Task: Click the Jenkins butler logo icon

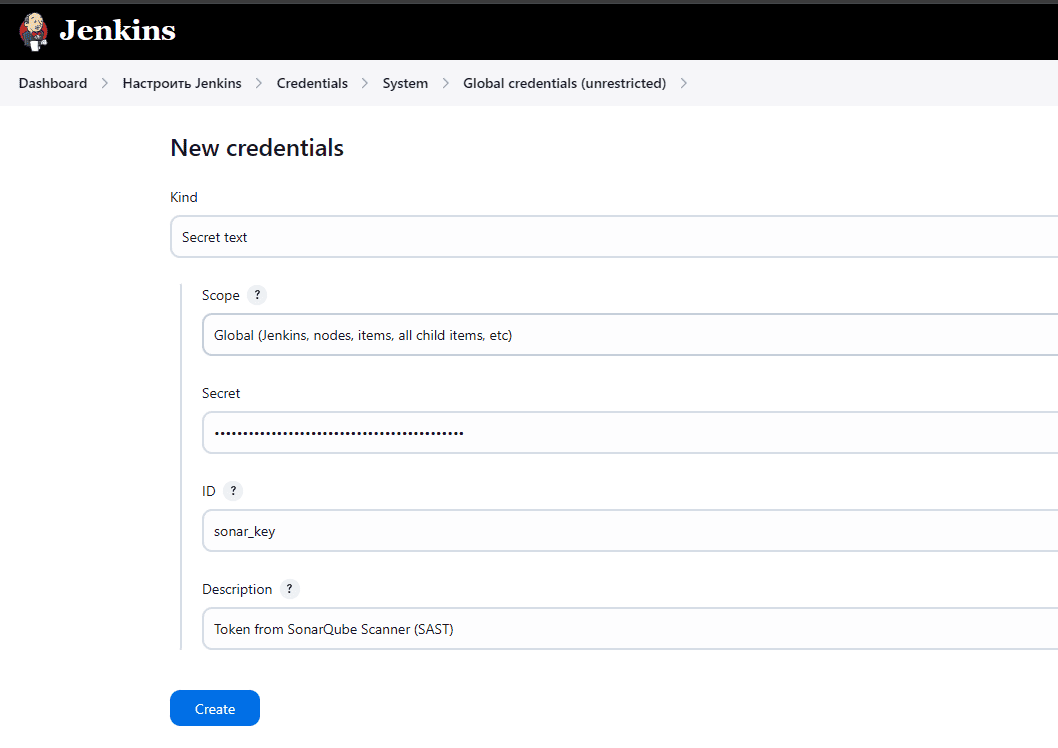Action: tap(33, 31)
